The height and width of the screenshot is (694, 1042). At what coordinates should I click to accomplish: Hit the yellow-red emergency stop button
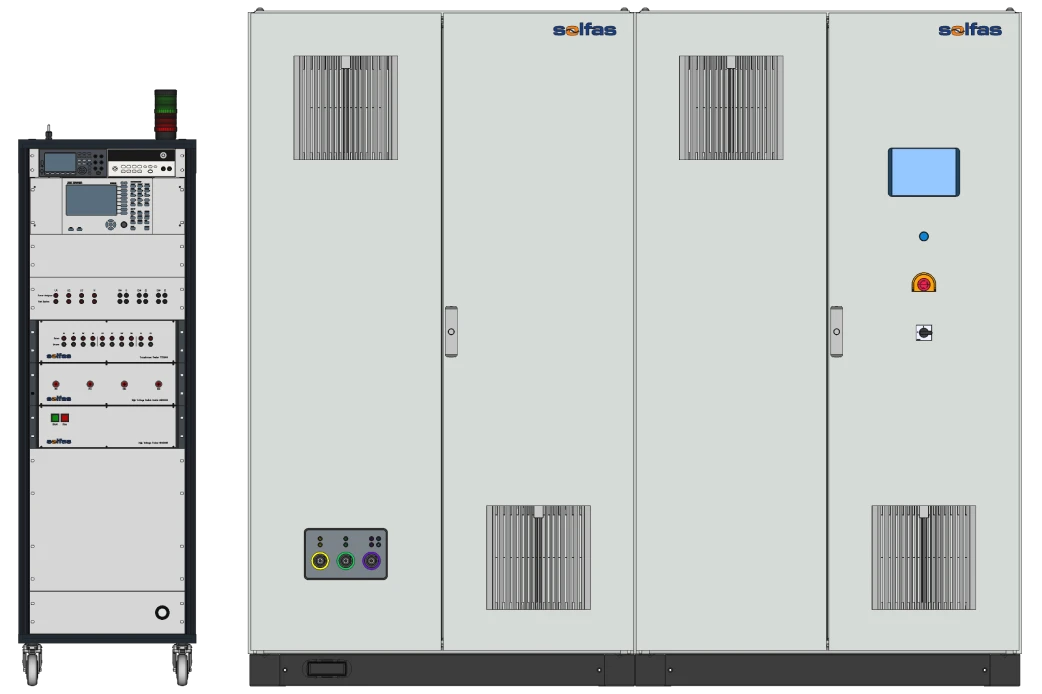tap(924, 283)
